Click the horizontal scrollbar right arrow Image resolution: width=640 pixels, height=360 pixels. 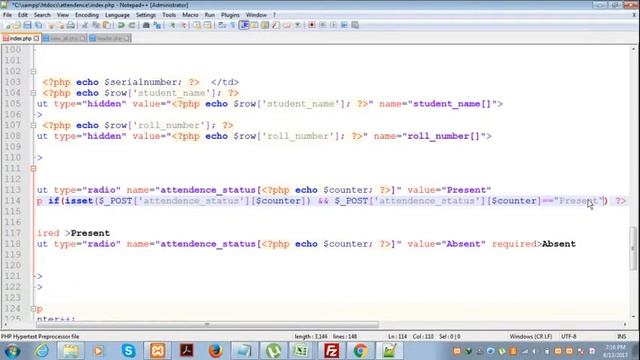click(625, 324)
